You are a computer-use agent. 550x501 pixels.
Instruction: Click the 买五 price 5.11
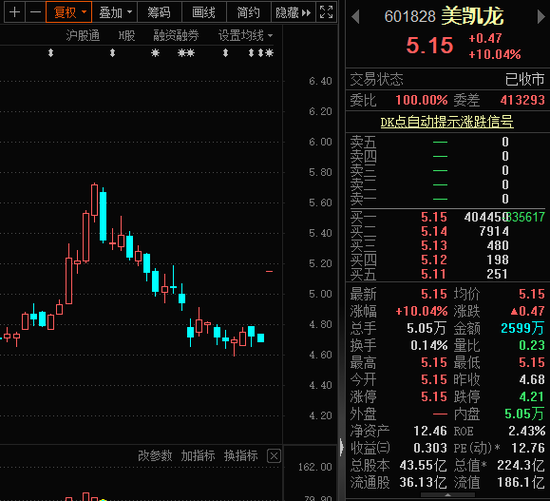click(x=434, y=274)
